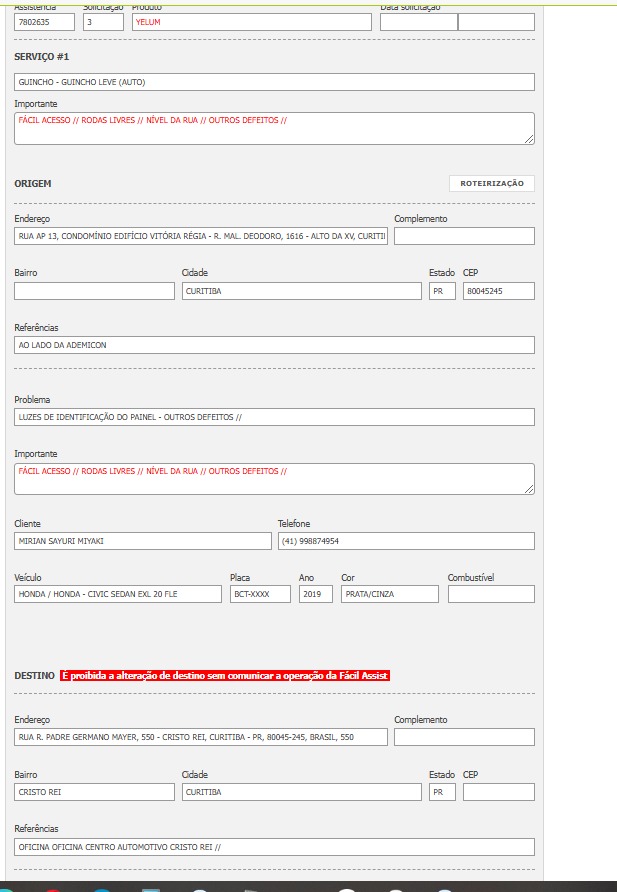
Task: Click the ROTEIRIZAÇÃO button
Action: click(492, 183)
